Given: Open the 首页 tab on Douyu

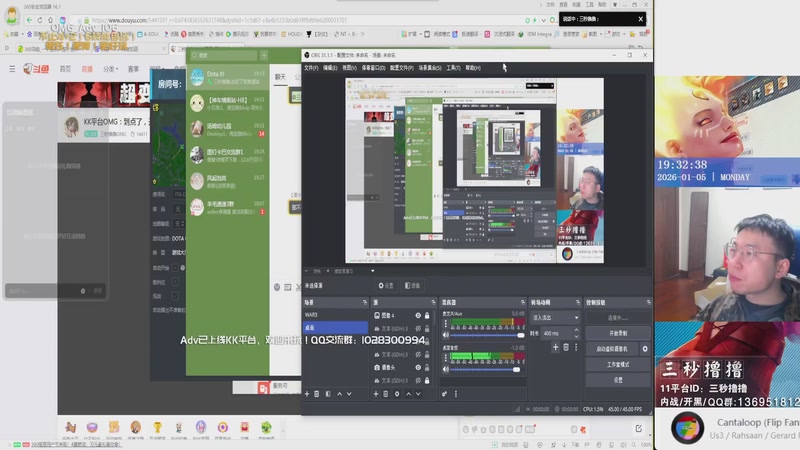Looking at the screenshot, I should click(x=65, y=69).
